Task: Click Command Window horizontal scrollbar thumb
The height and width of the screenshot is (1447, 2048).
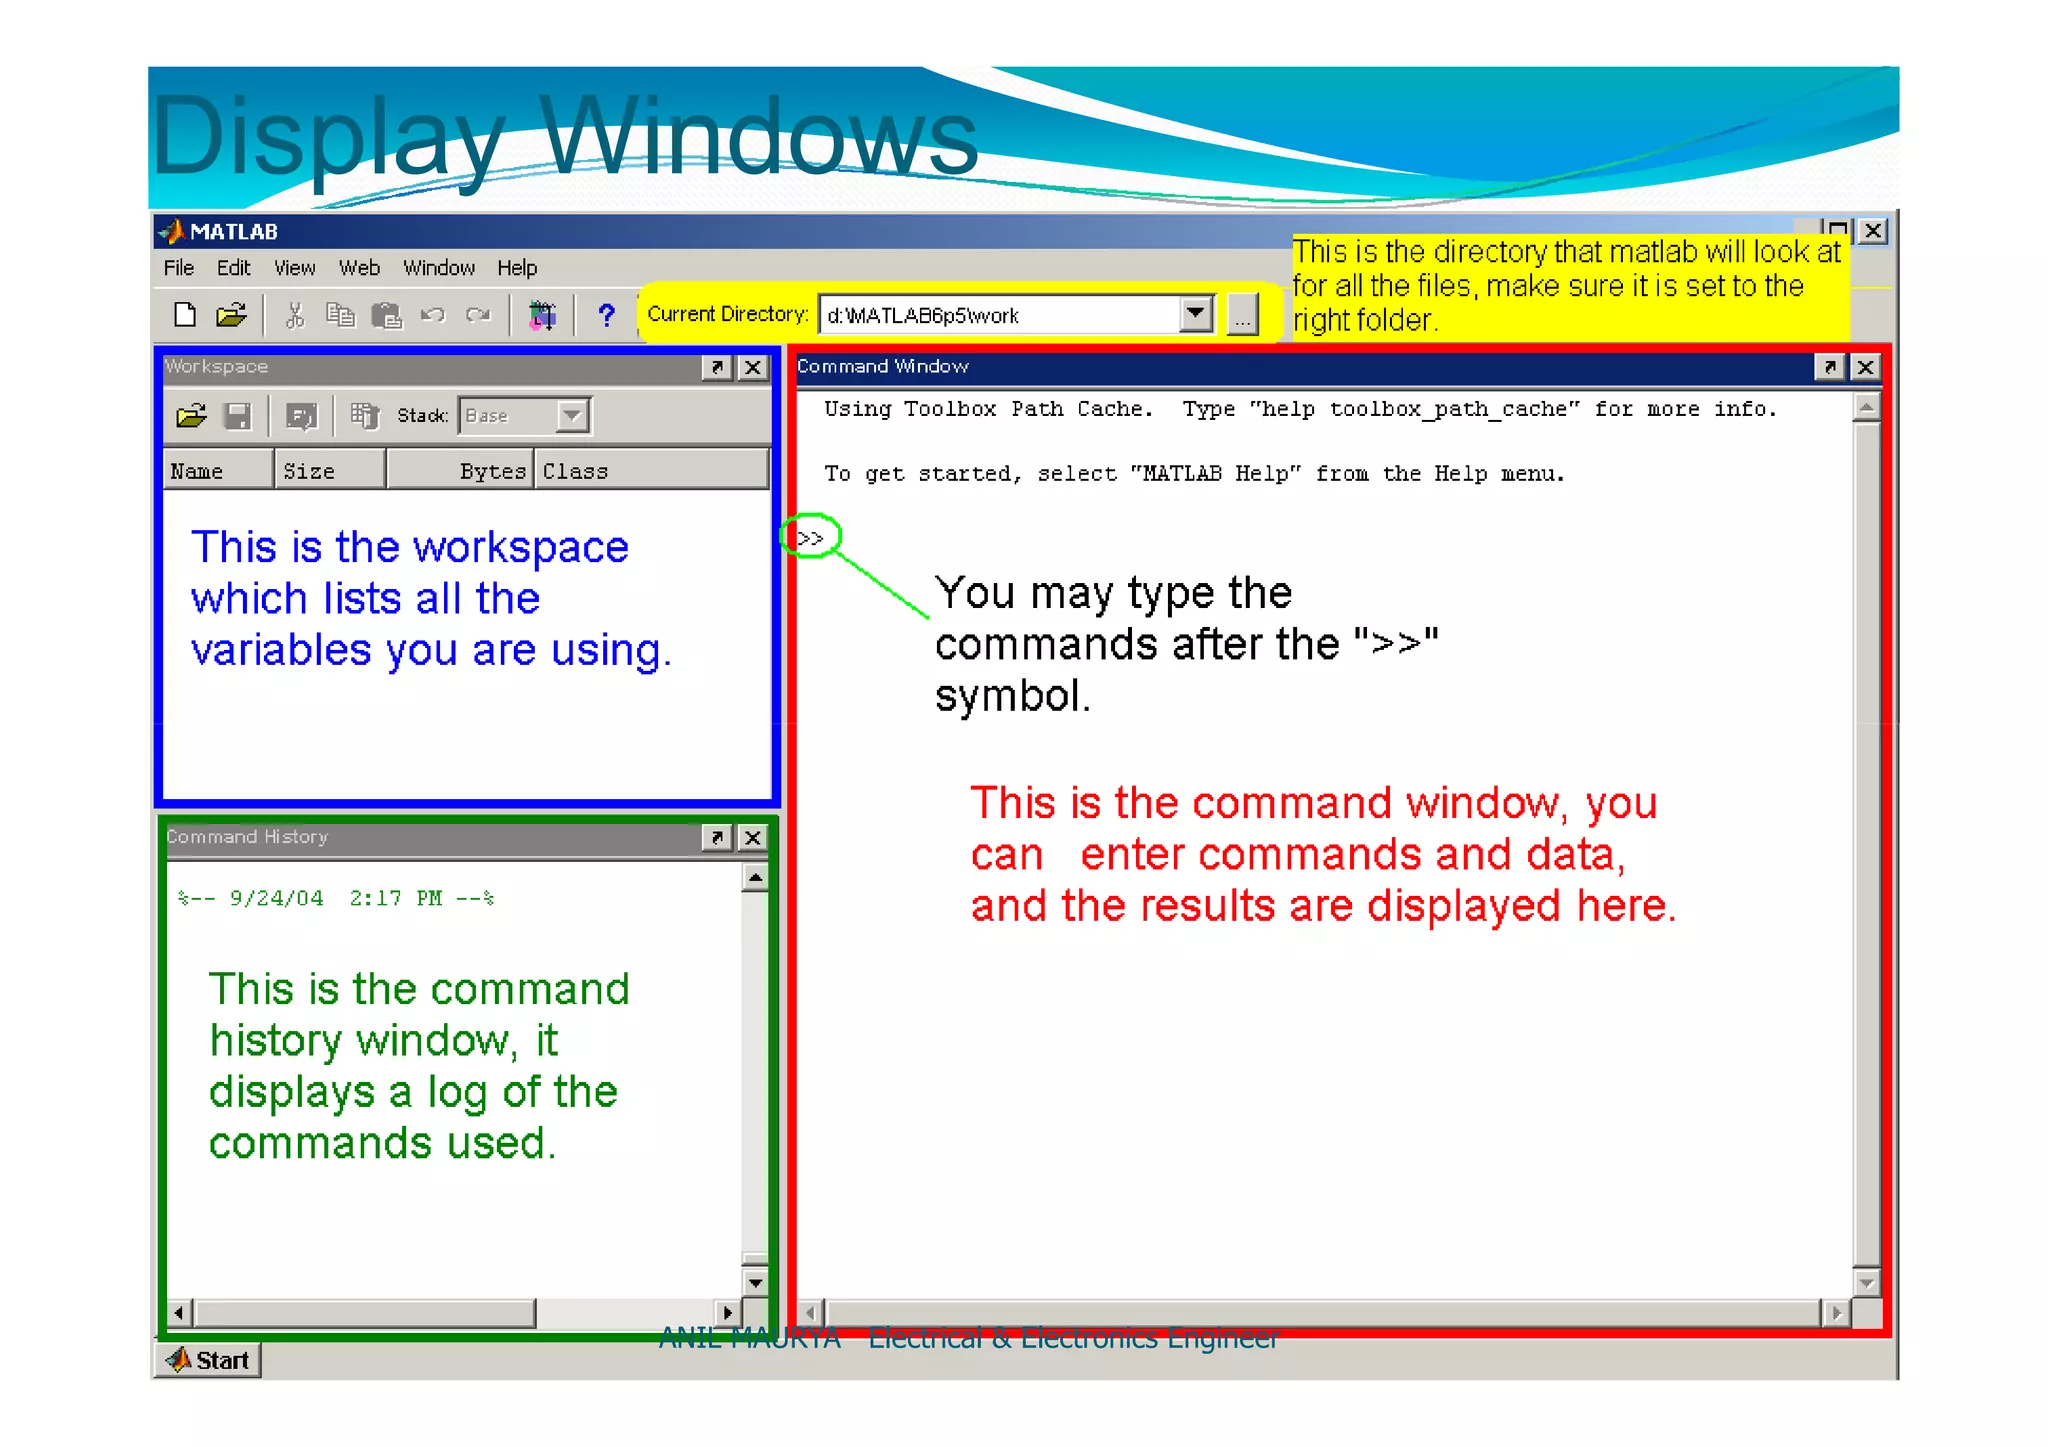Action: [1322, 1313]
